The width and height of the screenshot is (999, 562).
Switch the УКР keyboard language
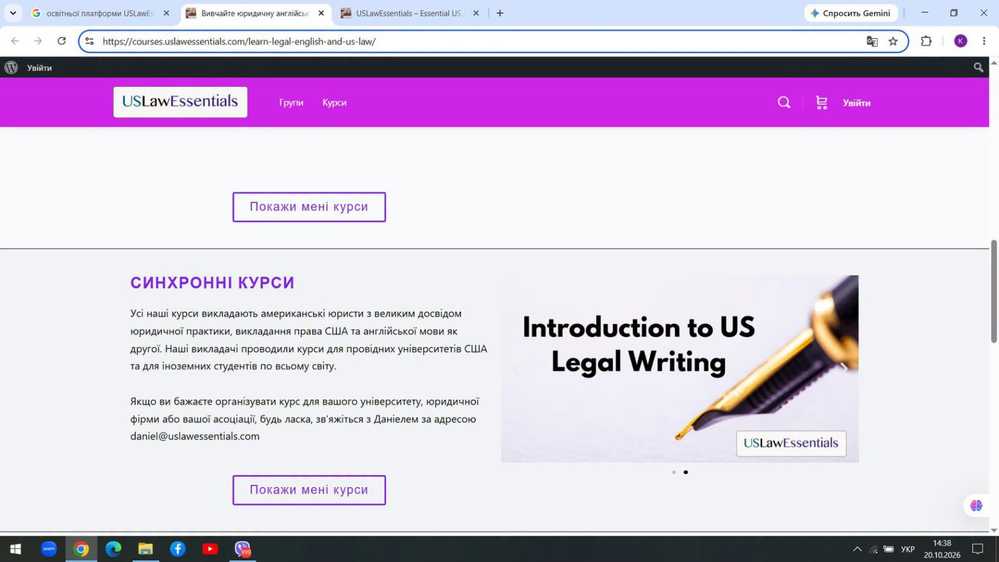point(907,549)
